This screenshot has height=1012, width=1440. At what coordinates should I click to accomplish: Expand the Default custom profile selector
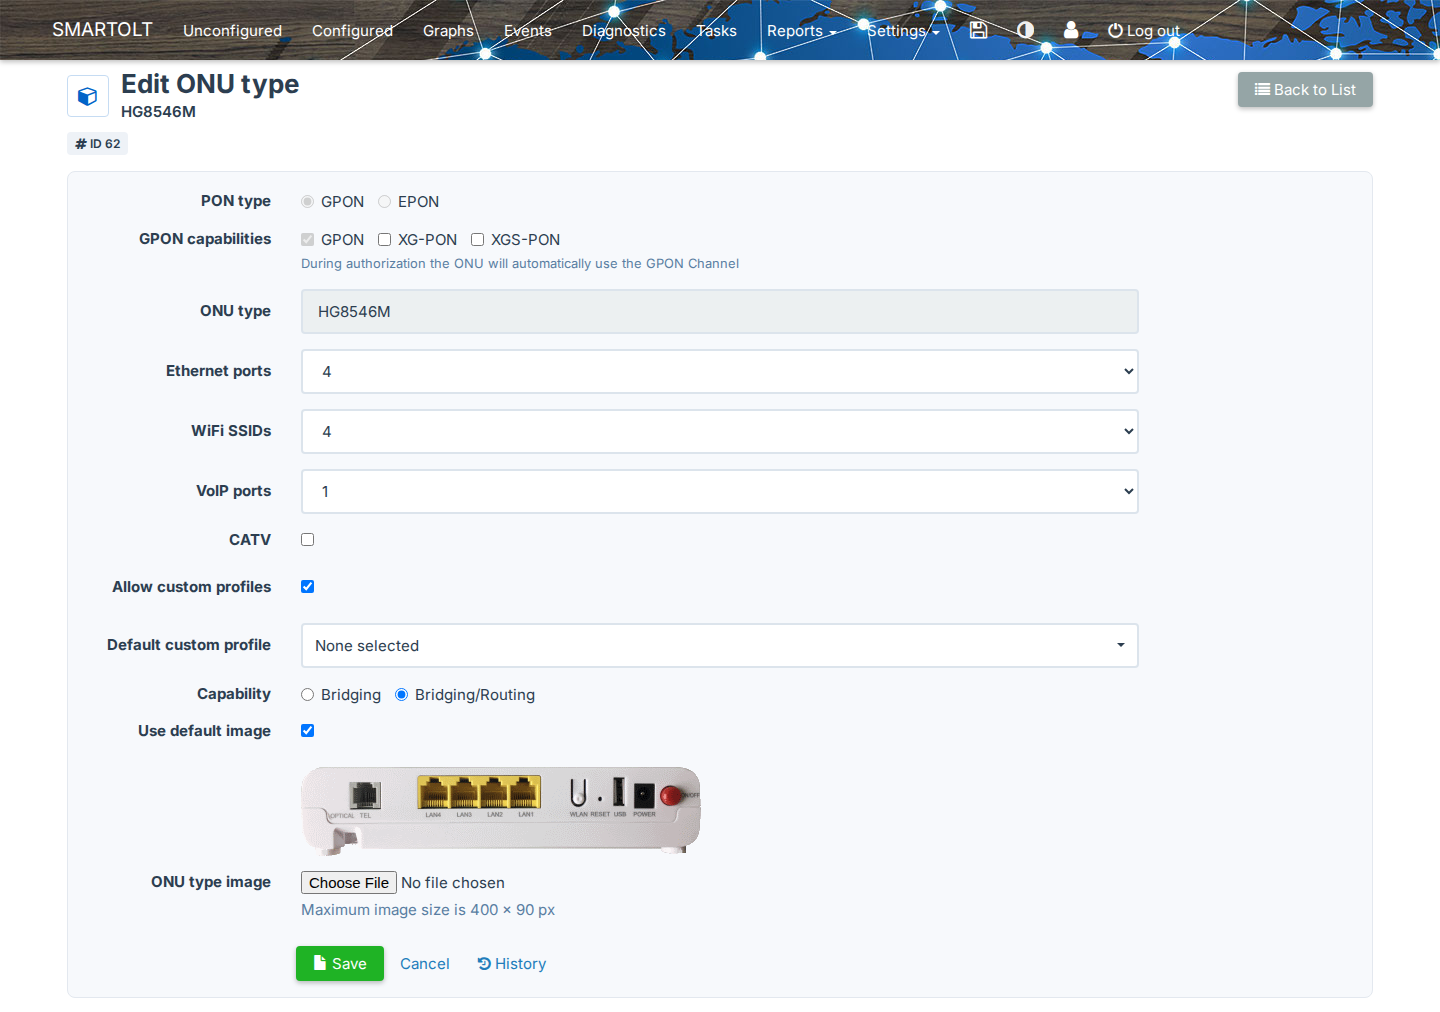[720, 646]
